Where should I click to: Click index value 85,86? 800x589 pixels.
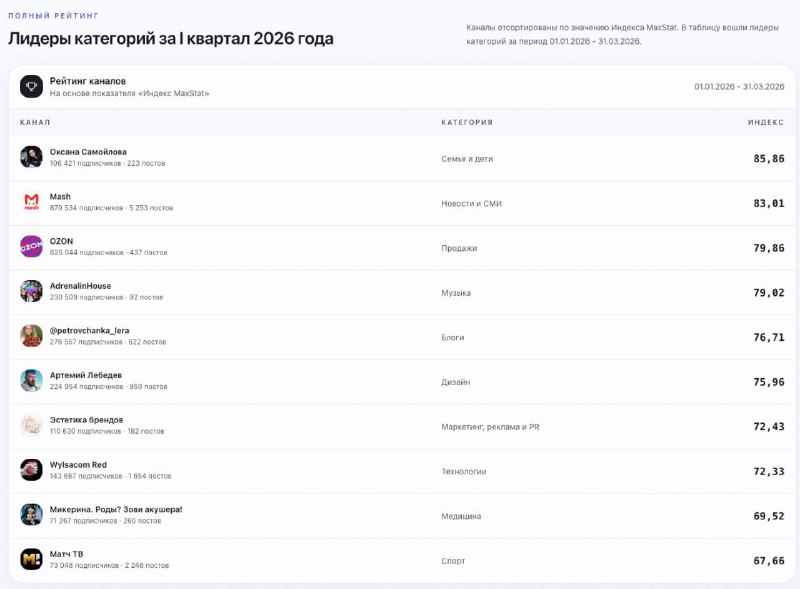(x=769, y=159)
